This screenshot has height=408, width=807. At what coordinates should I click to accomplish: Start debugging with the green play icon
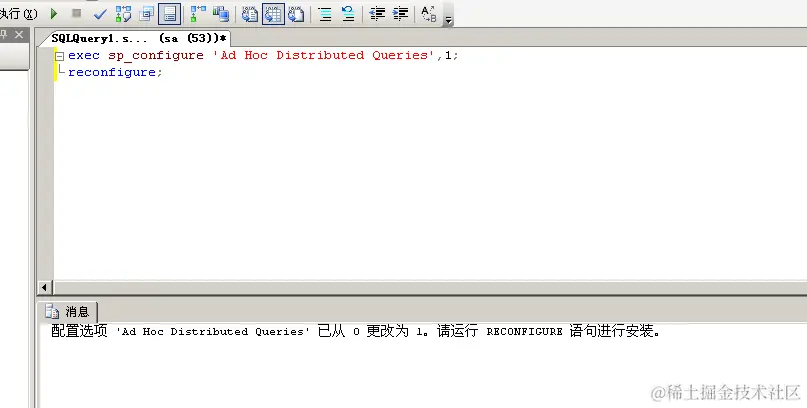tap(54, 13)
